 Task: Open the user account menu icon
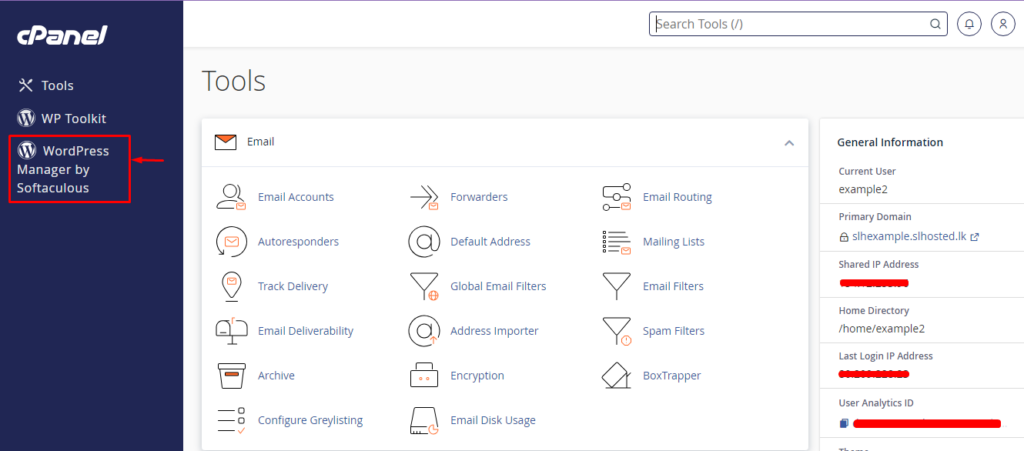(1002, 24)
